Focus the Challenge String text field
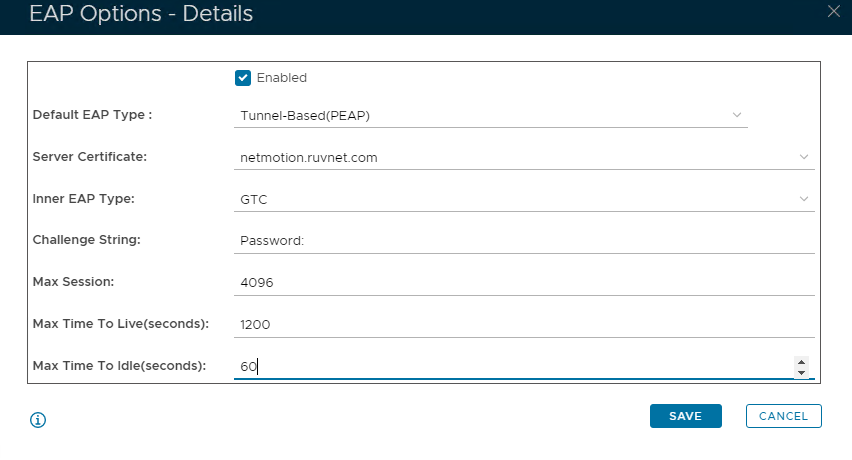The height and width of the screenshot is (460, 852). pos(525,241)
